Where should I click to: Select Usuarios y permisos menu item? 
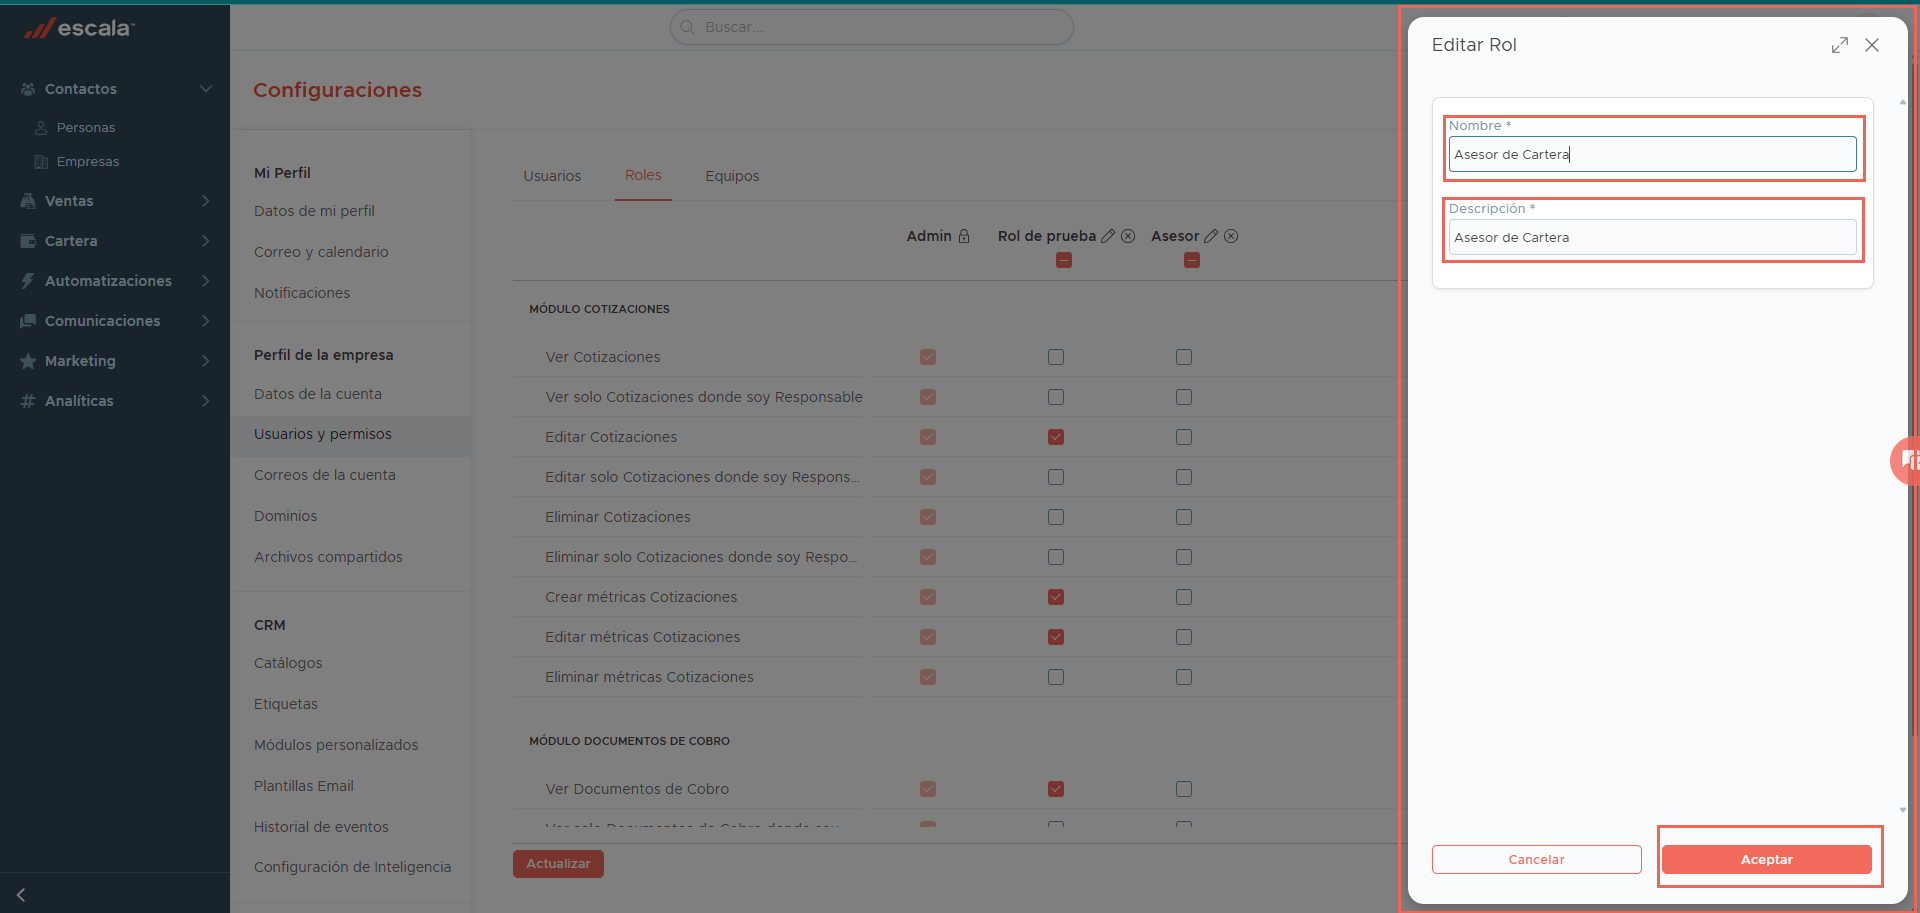click(x=350, y=434)
